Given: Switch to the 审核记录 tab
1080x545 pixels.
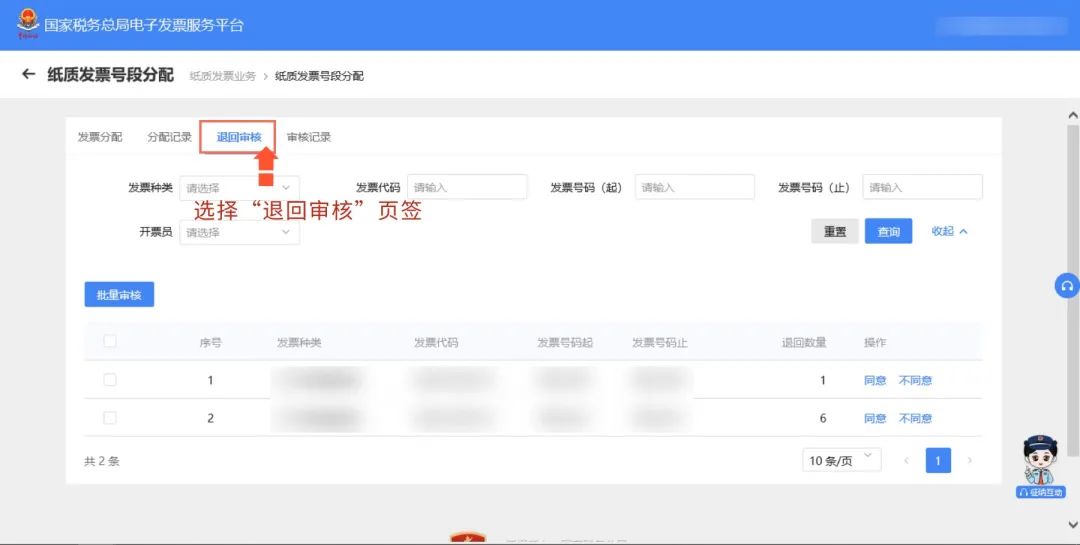Looking at the screenshot, I should click(x=308, y=137).
